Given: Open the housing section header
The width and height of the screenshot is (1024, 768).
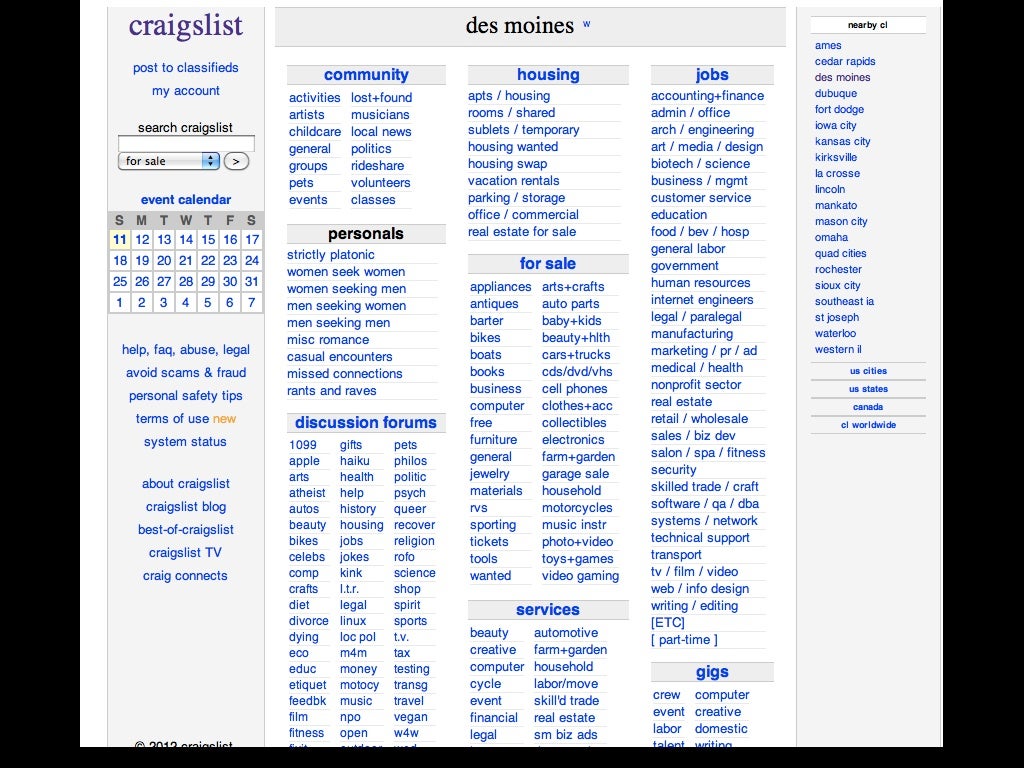Looking at the screenshot, I should coord(548,74).
